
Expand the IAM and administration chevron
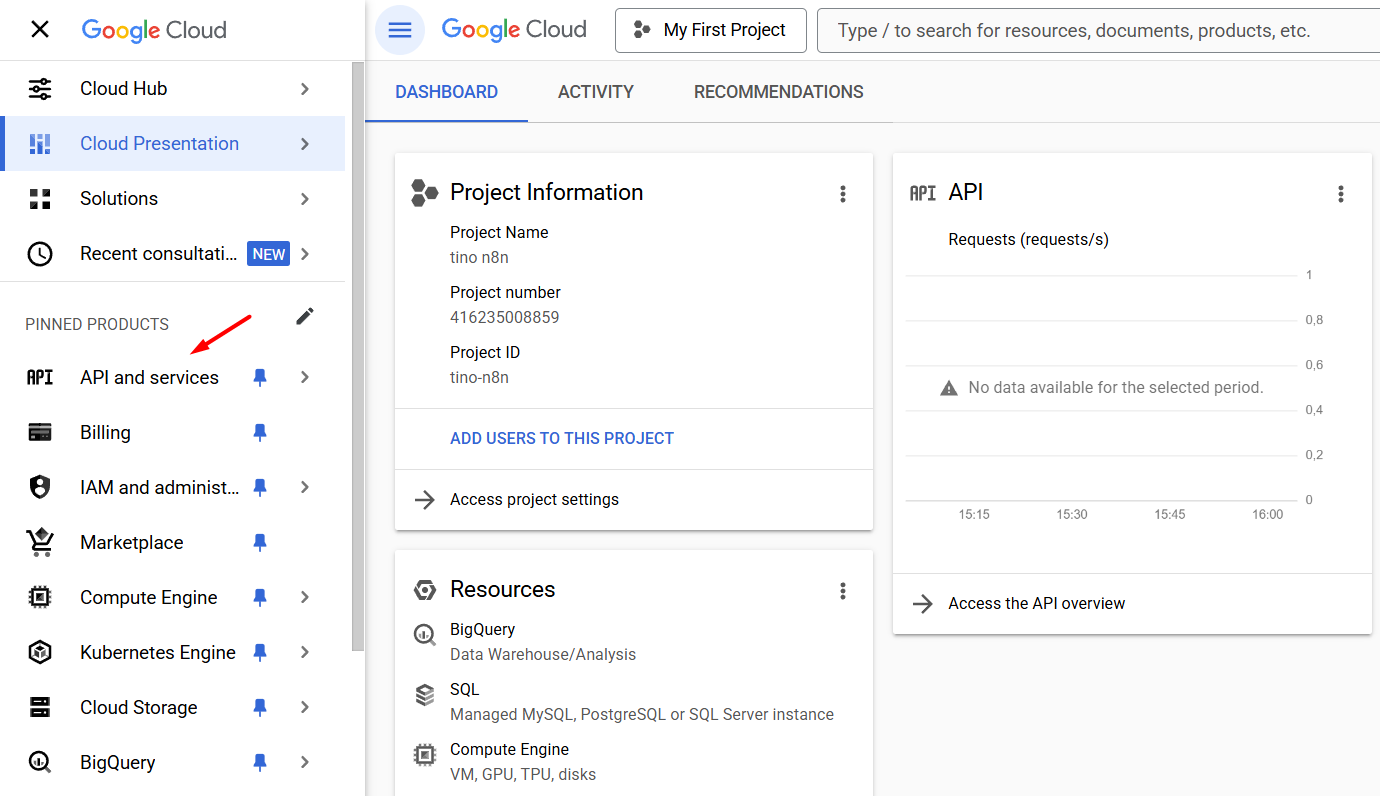[305, 487]
